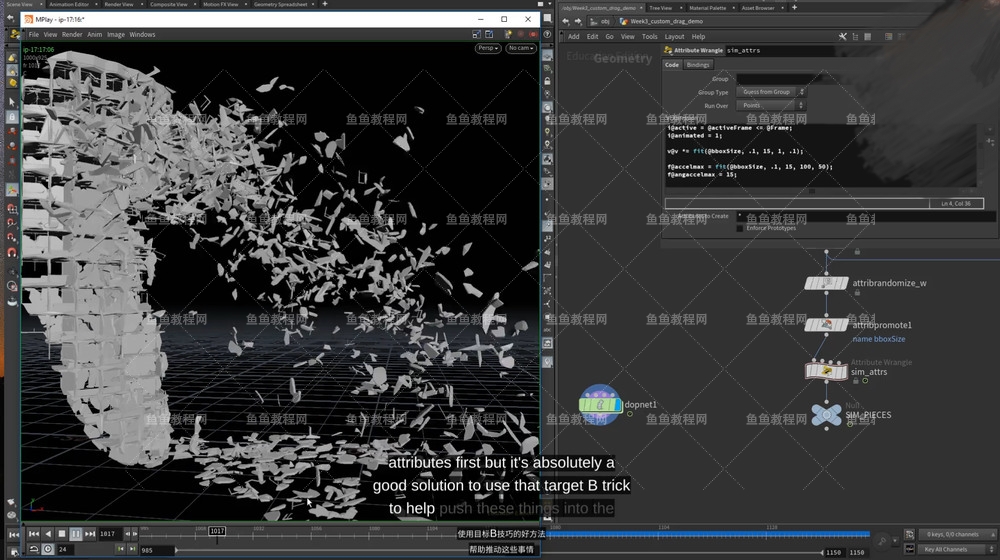The height and width of the screenshot is (560, 1000).
Task: Stop playback in MPlay
Action: pos(62,534)
